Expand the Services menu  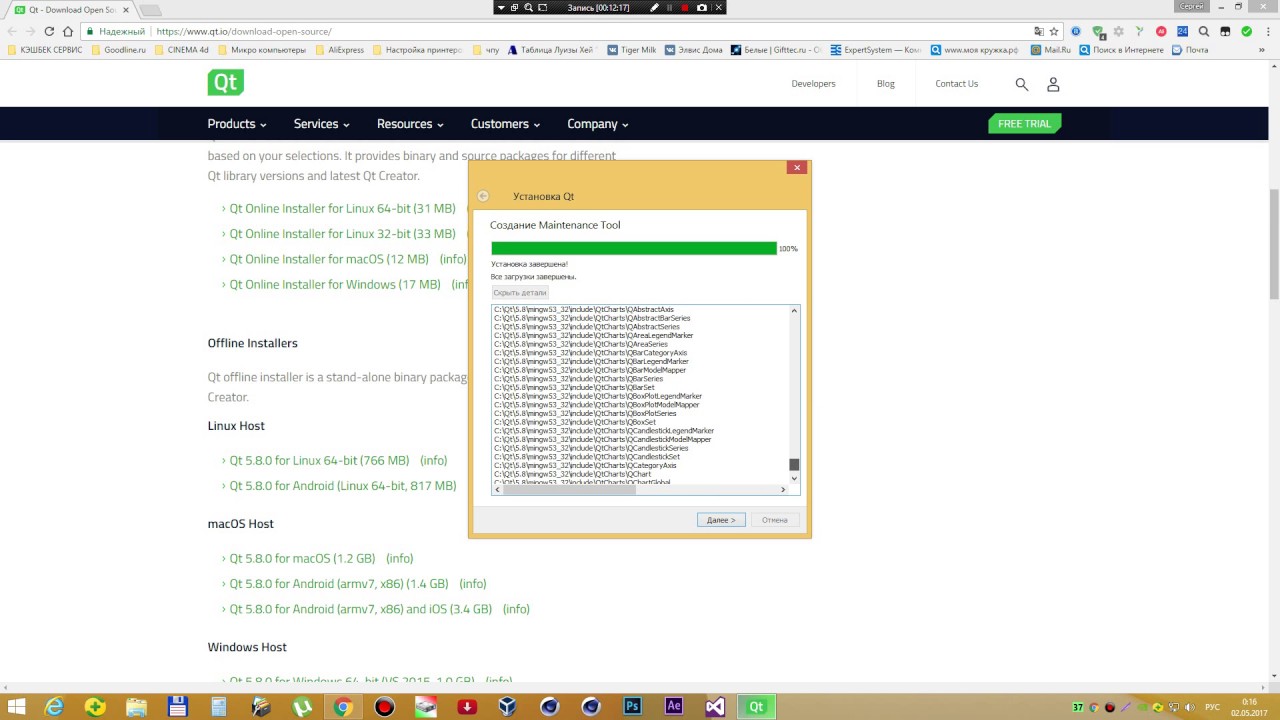point(321,124)
